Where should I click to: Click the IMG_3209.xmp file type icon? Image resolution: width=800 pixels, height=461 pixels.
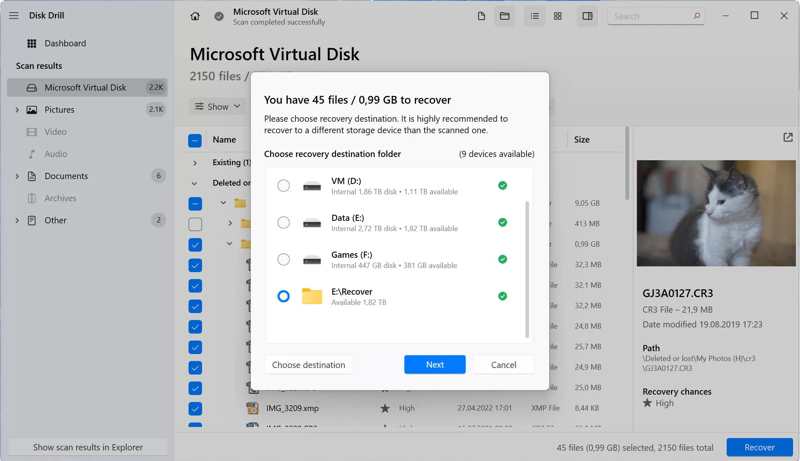pos(252,408)
